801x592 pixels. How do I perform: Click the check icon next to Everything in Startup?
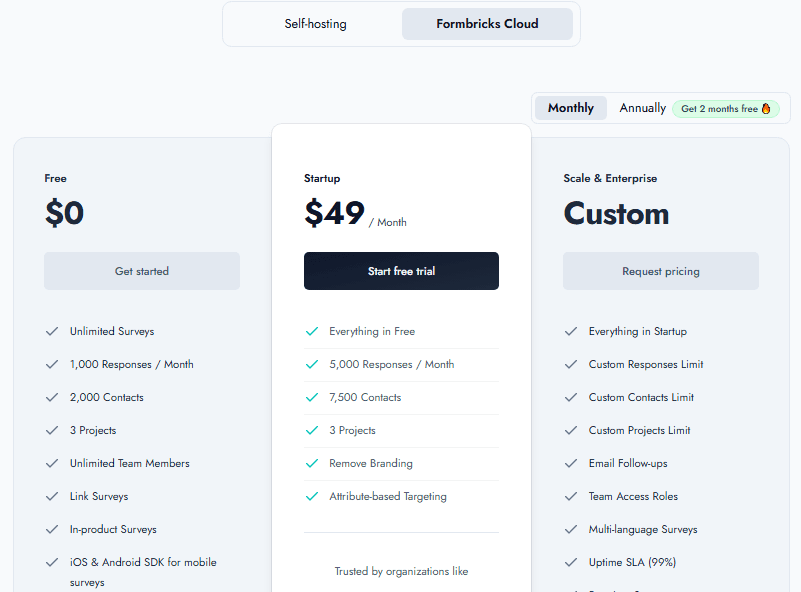tap(571, 331)
